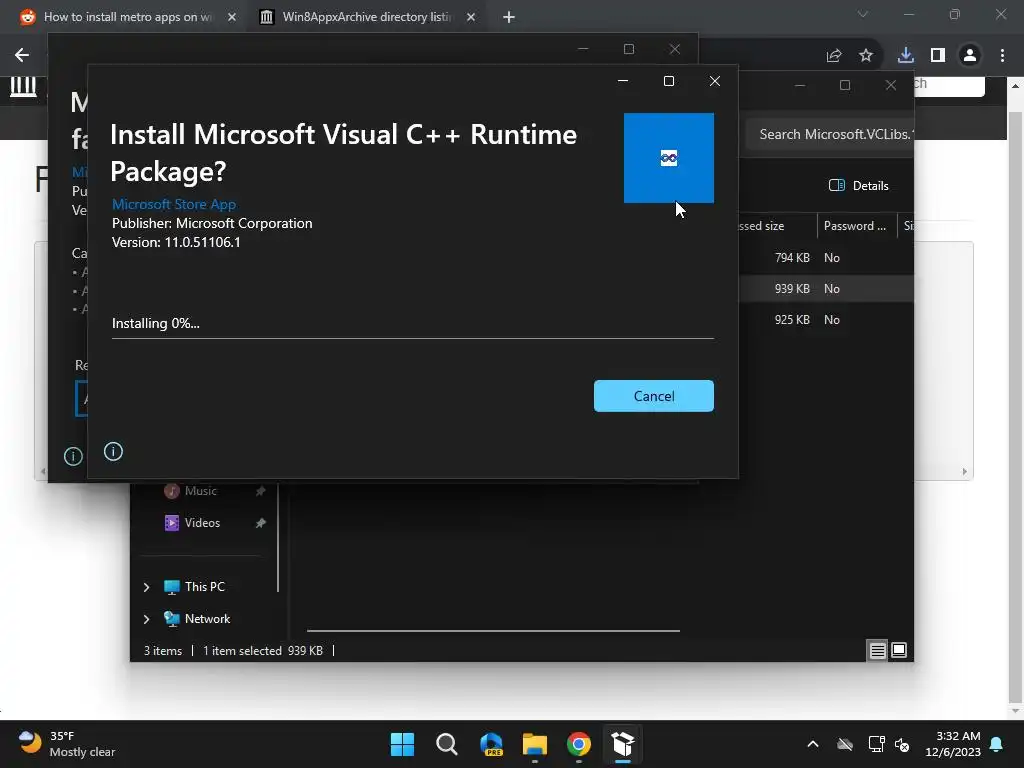Unpin Videos from Quick access

point(261,522)
